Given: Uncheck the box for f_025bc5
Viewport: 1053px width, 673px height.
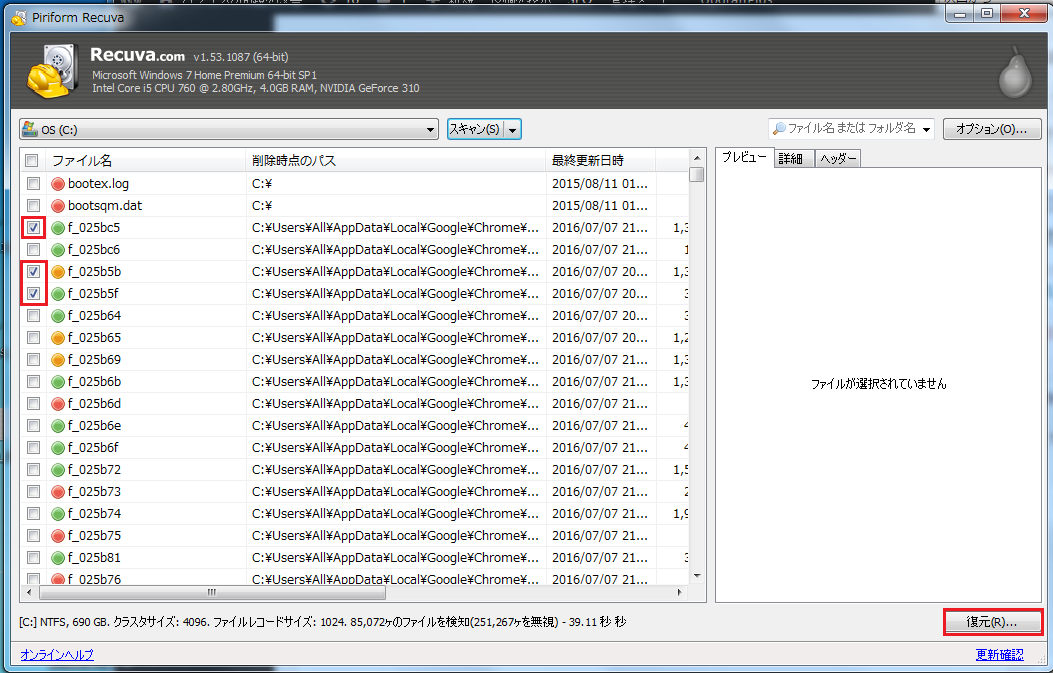Looking at the screenshot, I should click(x=33, y=228).
